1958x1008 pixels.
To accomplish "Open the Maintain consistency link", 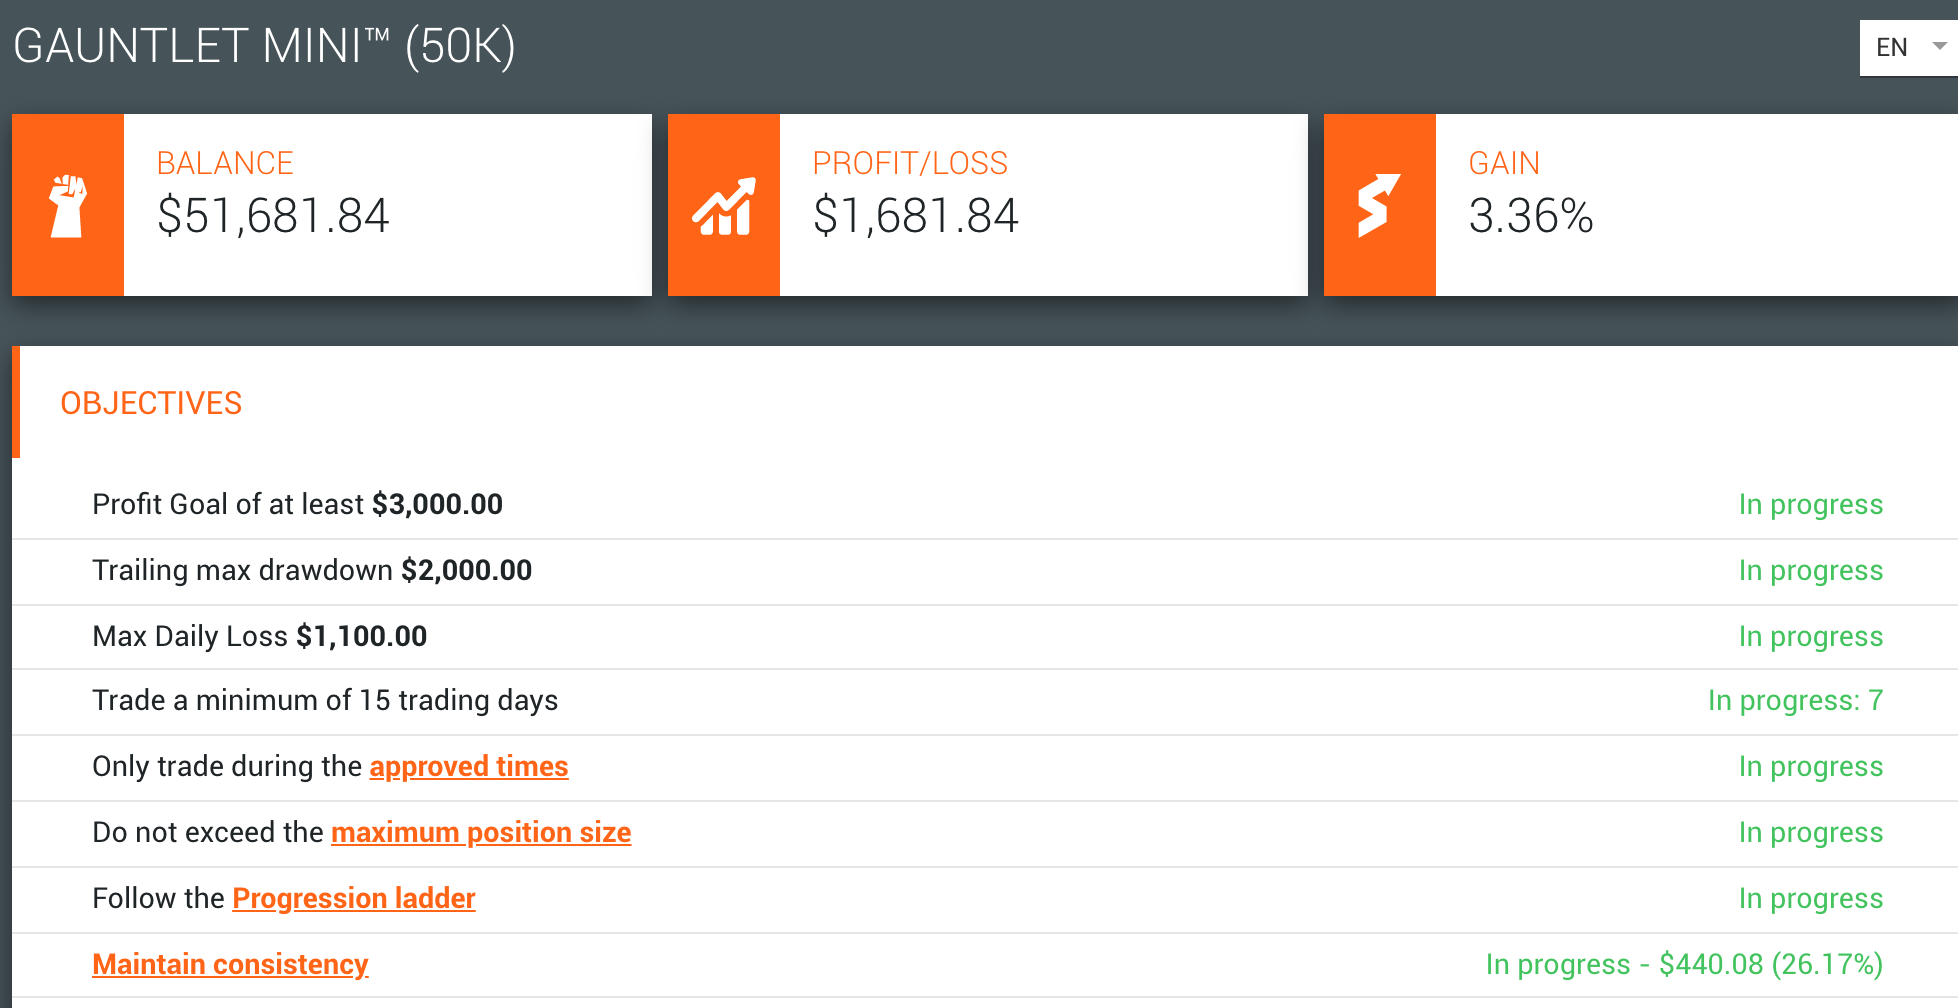I will (230, 964).
